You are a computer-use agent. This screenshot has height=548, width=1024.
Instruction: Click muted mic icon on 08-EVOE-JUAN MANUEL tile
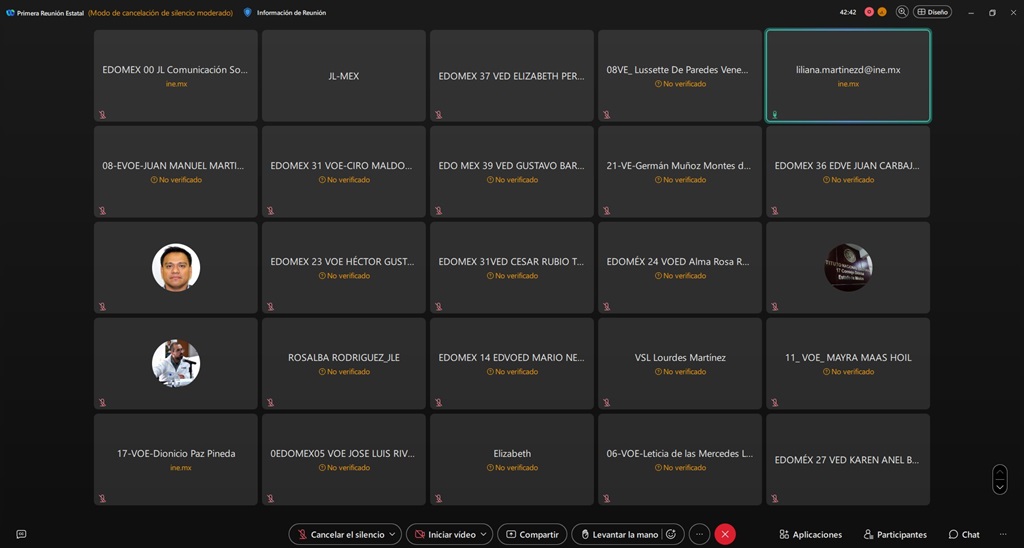click(x=103, y=210)
